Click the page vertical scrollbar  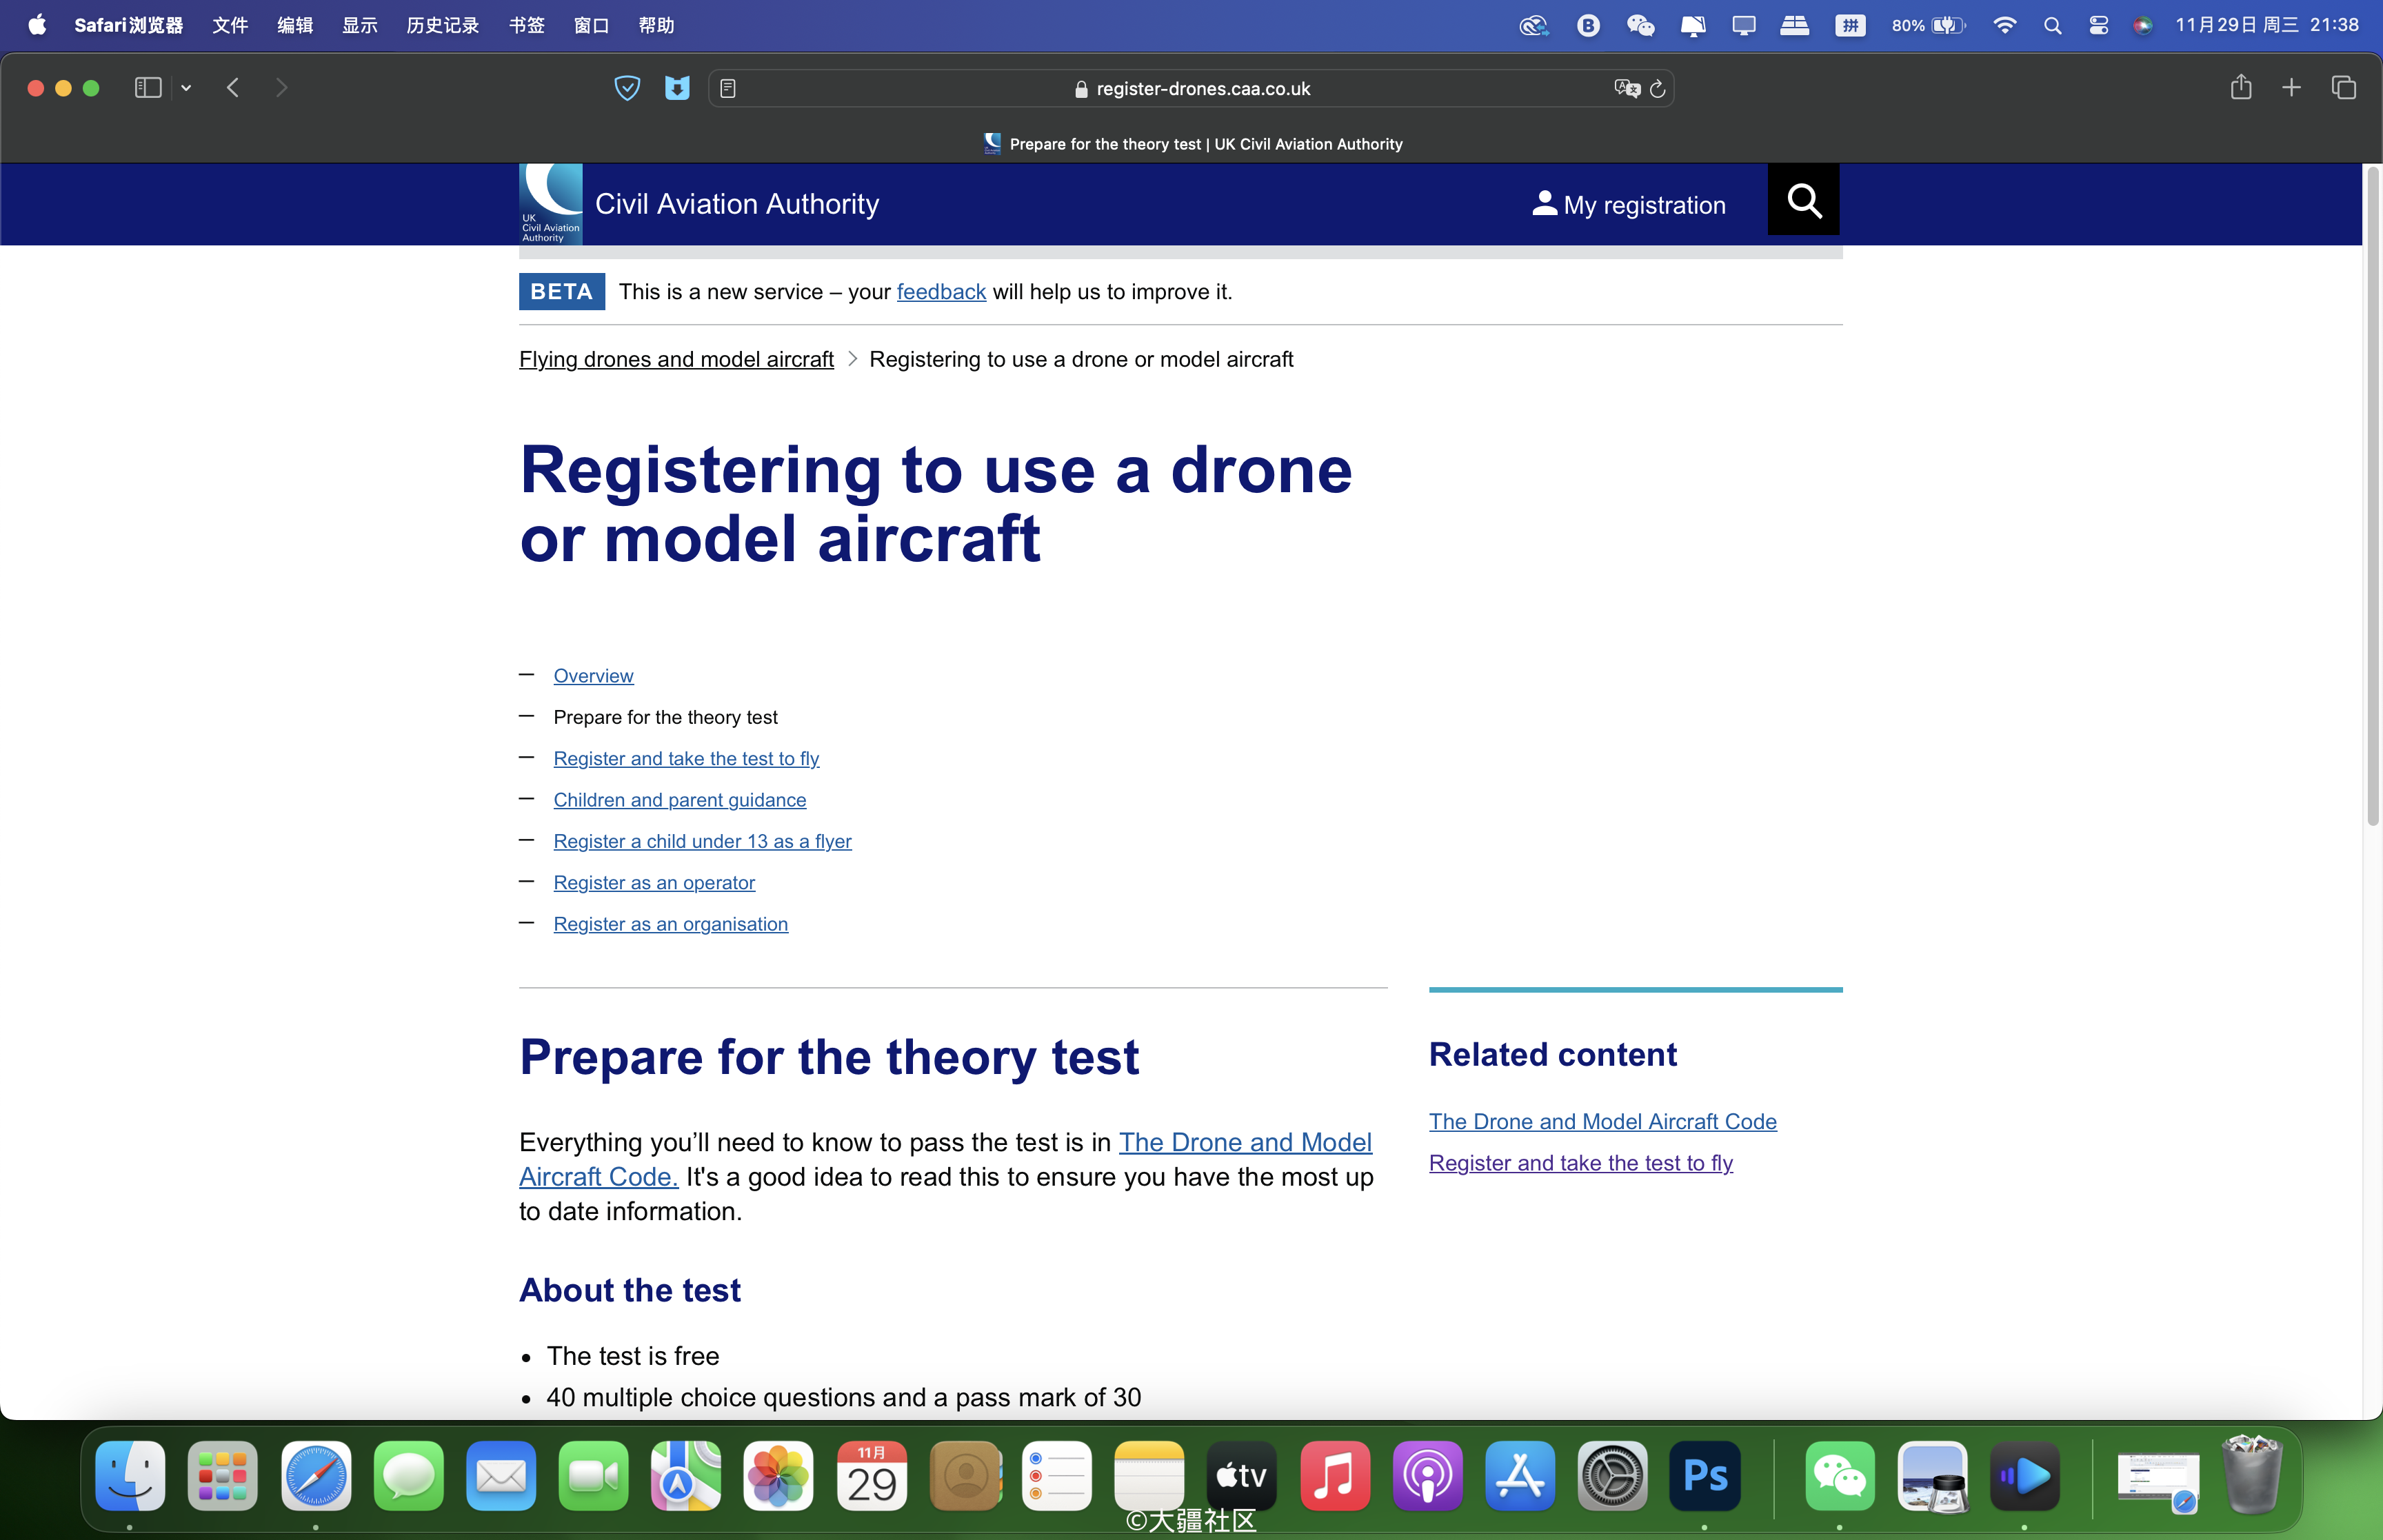2372,496
